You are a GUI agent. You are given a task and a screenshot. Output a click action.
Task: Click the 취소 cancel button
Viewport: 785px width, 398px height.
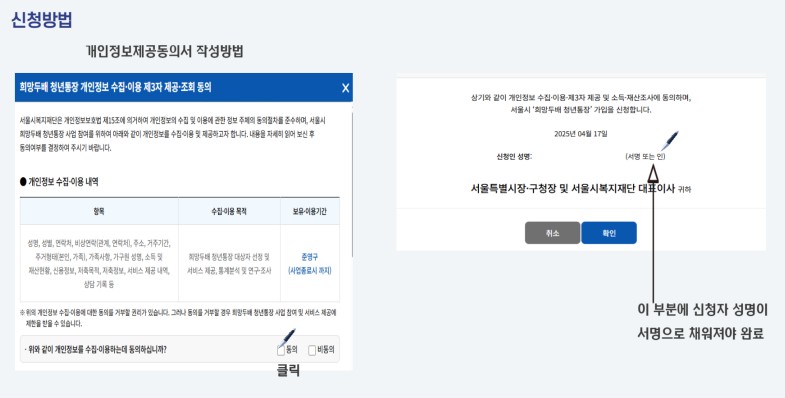click(552, 233)
